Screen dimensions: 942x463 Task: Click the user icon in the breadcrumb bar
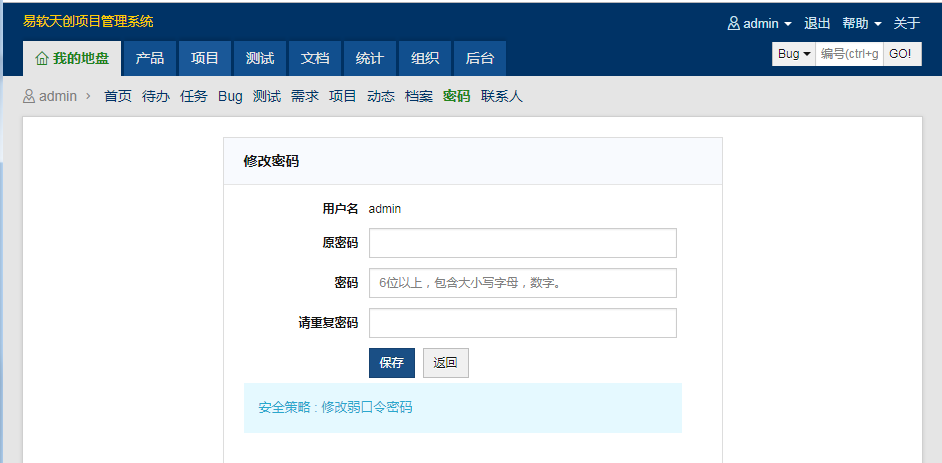29,96
